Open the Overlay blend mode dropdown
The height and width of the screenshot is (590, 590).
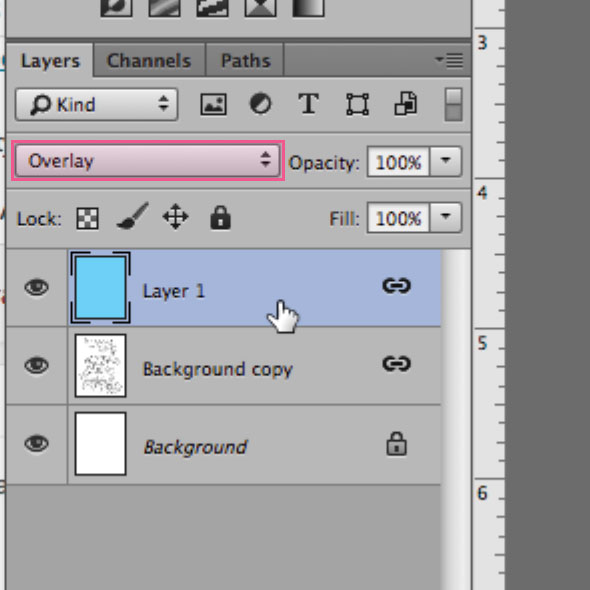tap(148, 161)
